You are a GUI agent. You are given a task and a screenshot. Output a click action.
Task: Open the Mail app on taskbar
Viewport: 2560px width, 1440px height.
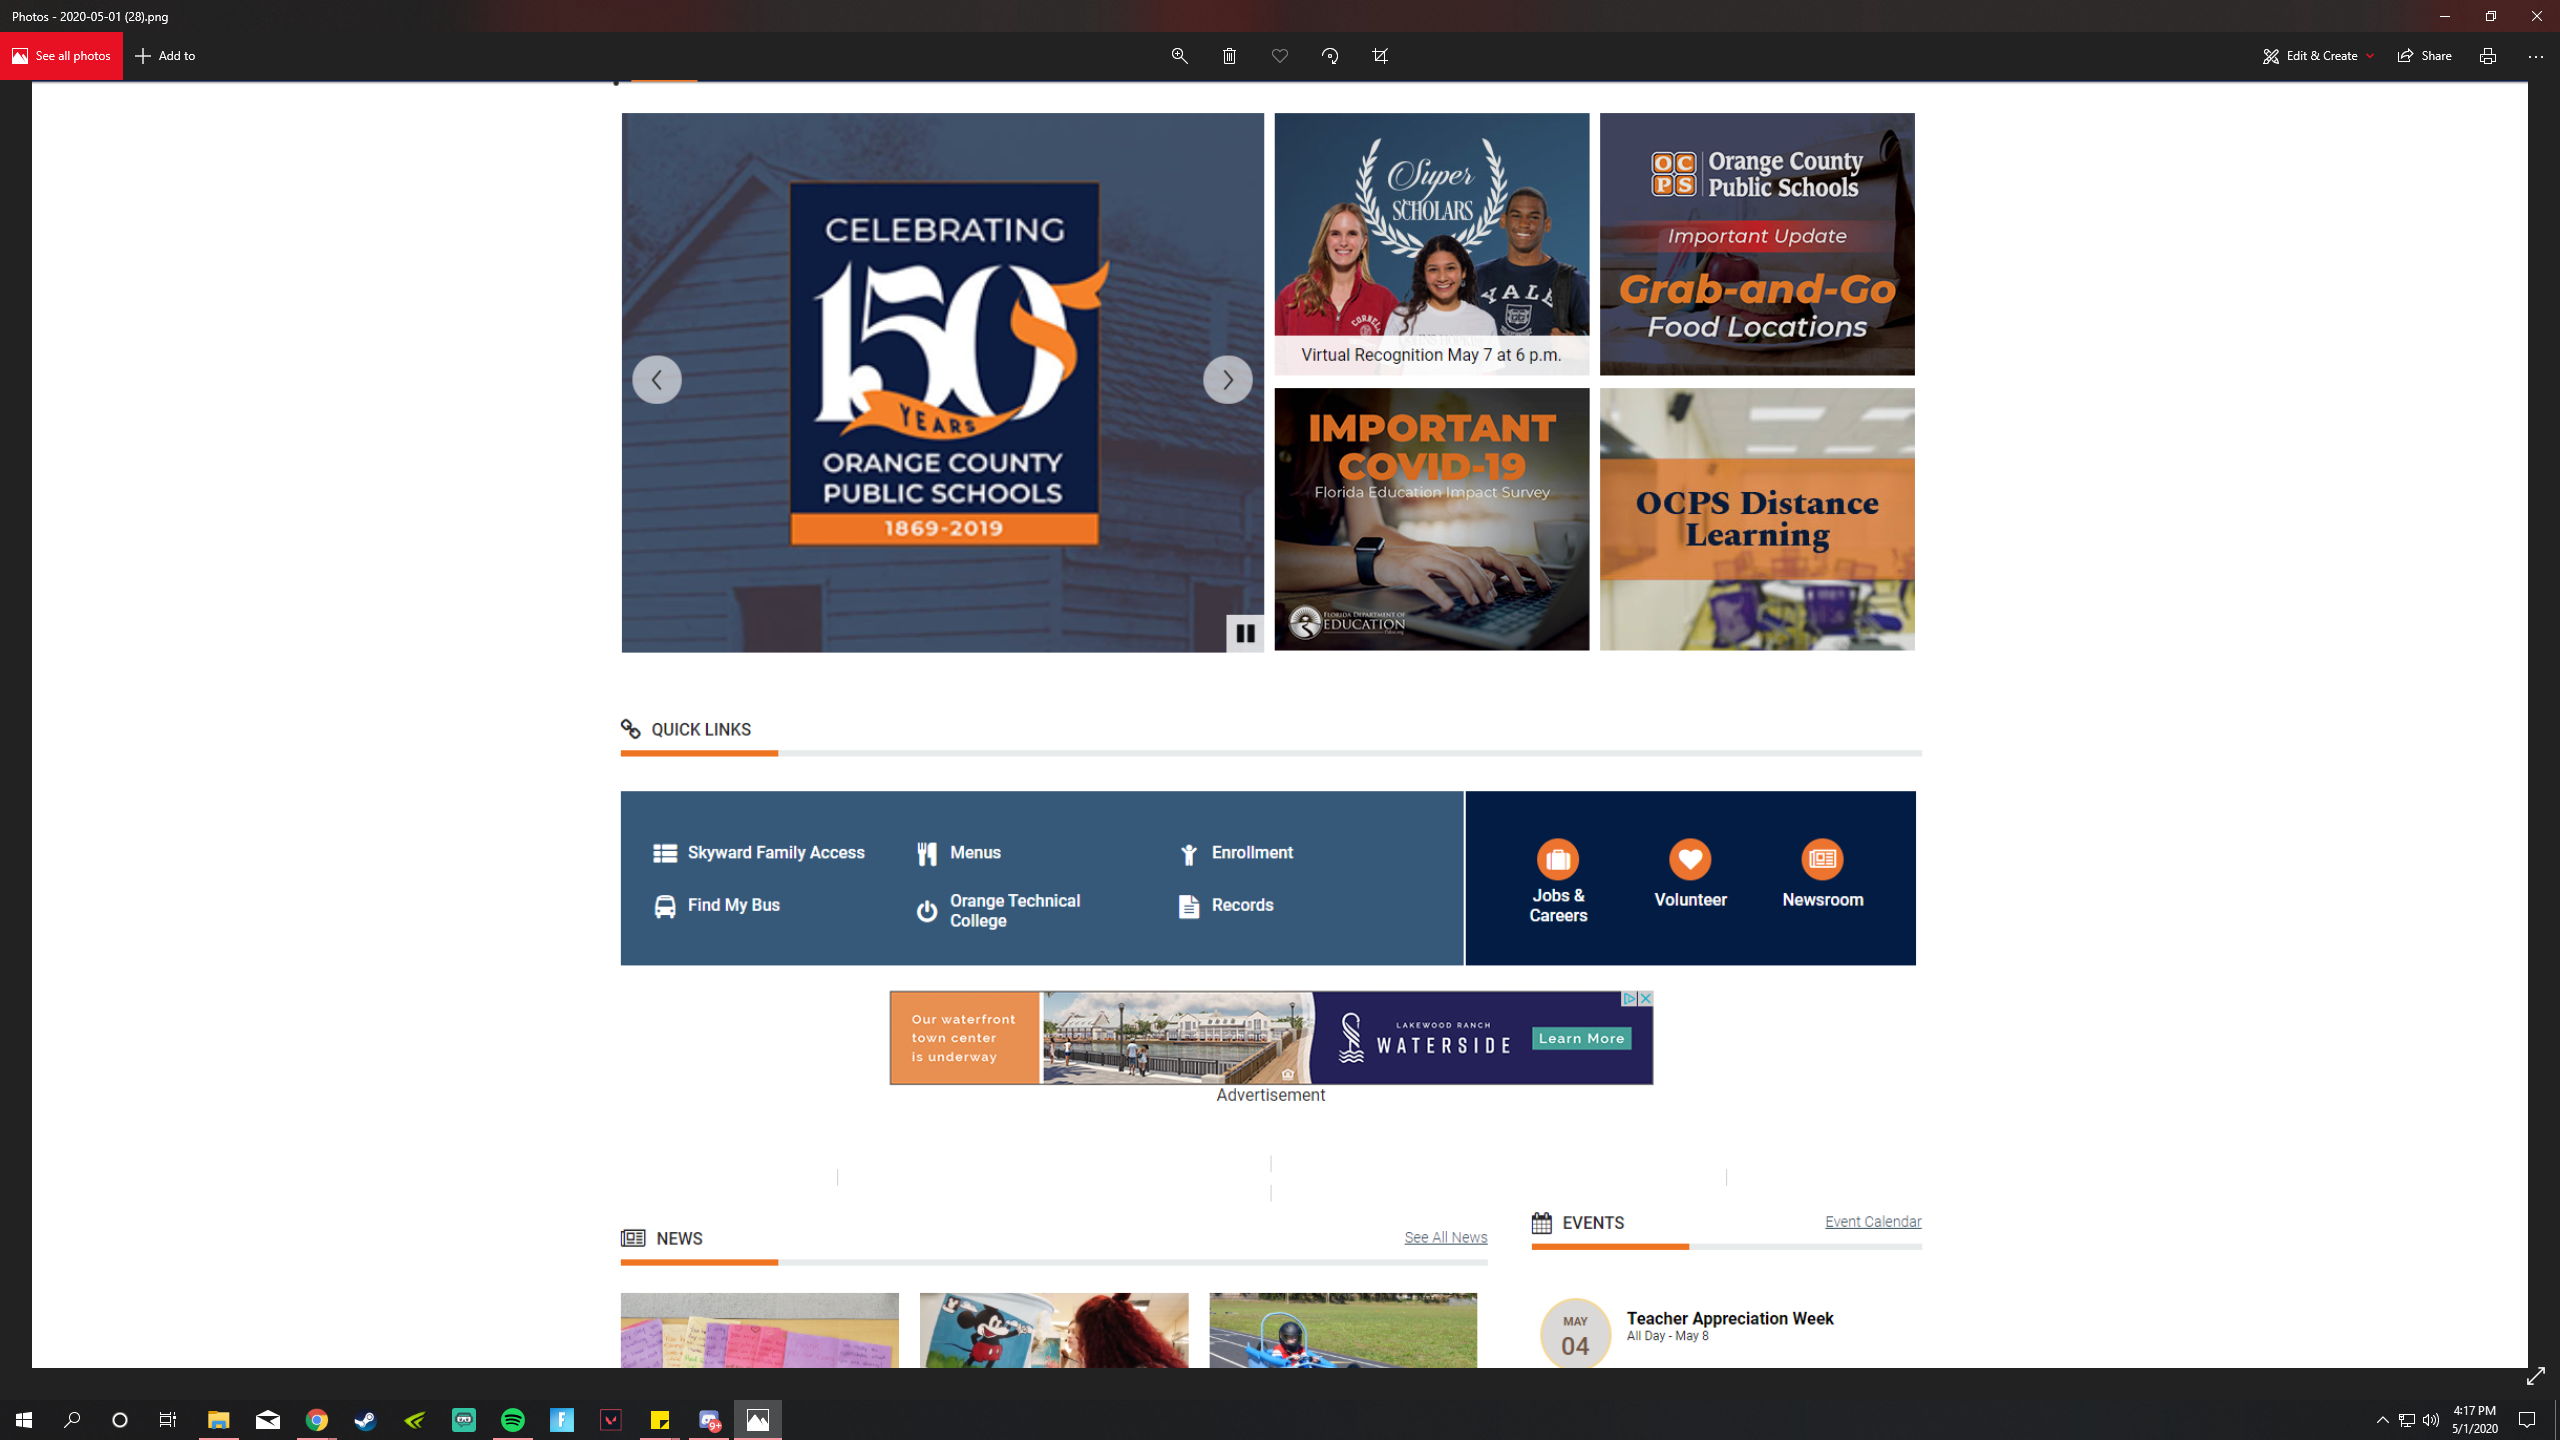[268, 1420]
